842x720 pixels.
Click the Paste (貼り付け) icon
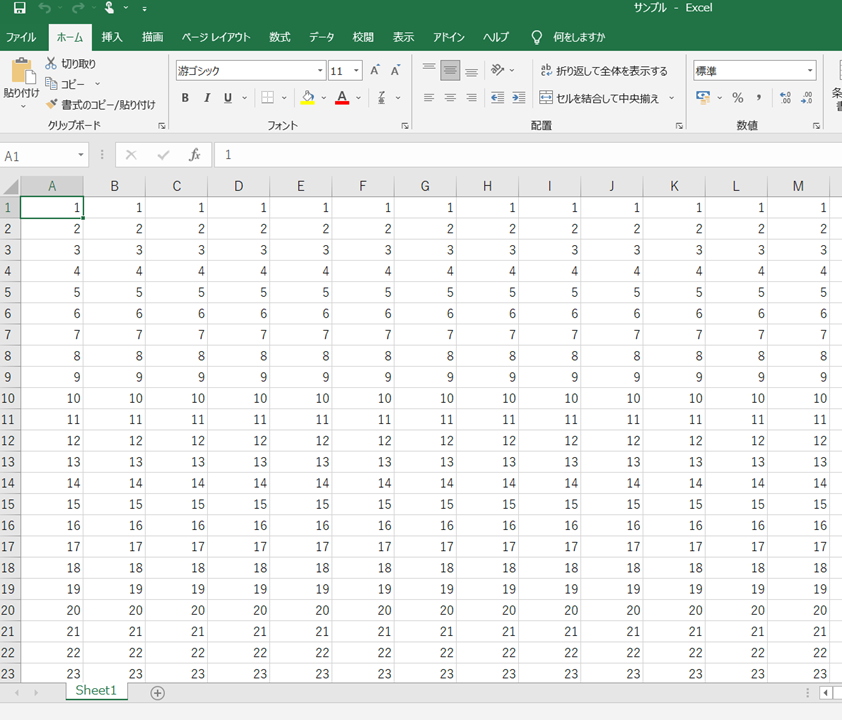point(22,70)
